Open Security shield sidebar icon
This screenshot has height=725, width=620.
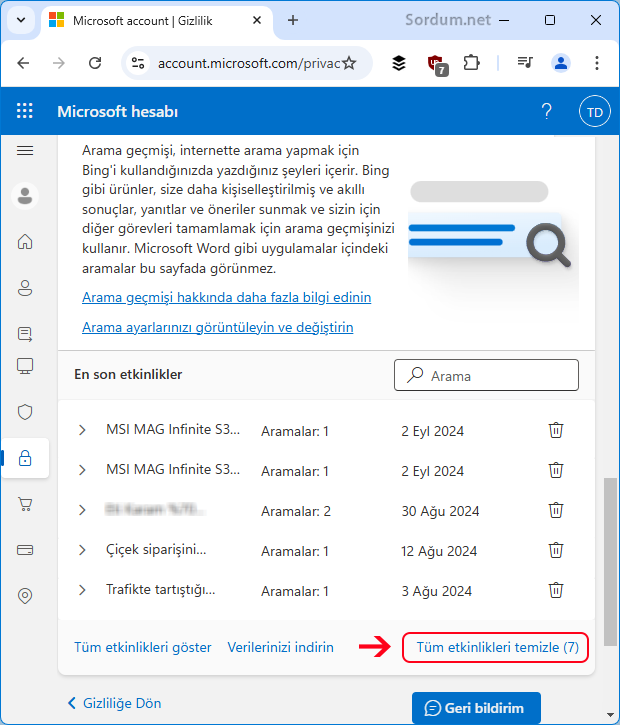pos(25,412)
